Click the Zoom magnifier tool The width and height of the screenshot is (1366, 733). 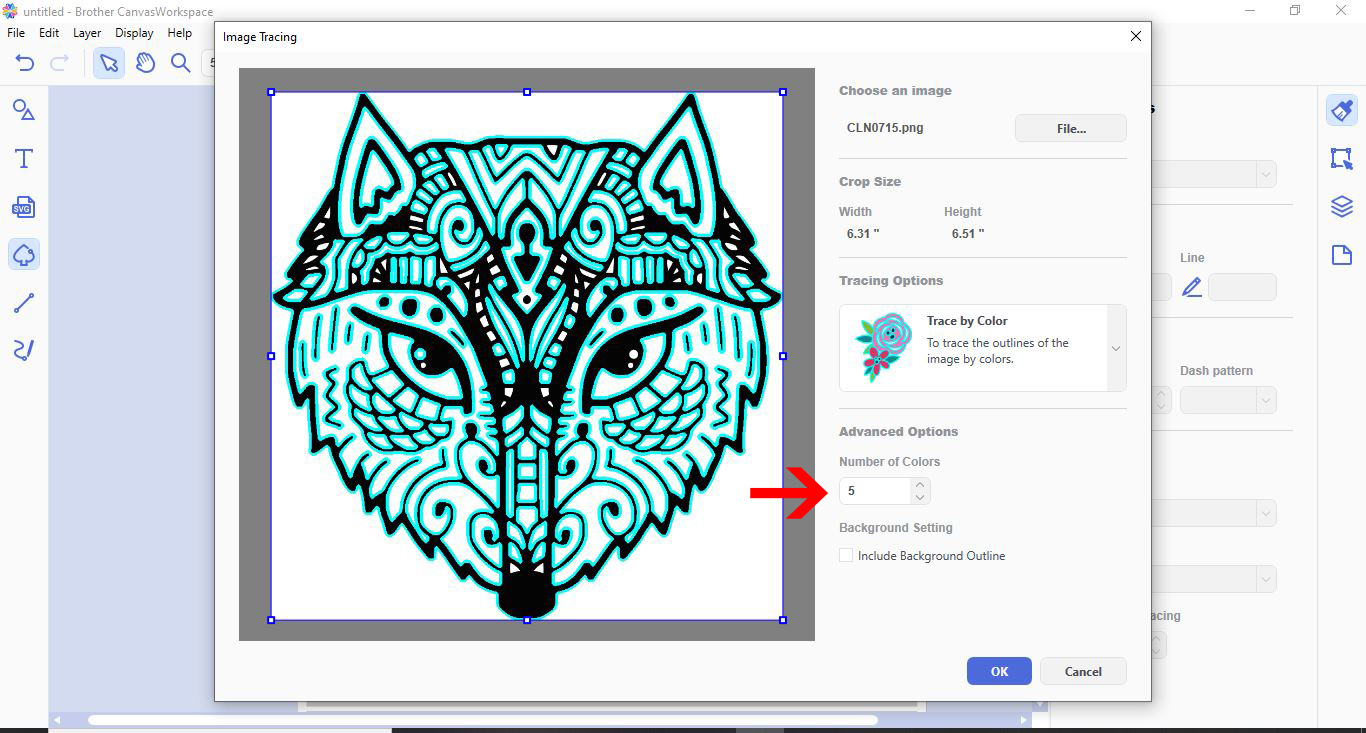(181, 63)
